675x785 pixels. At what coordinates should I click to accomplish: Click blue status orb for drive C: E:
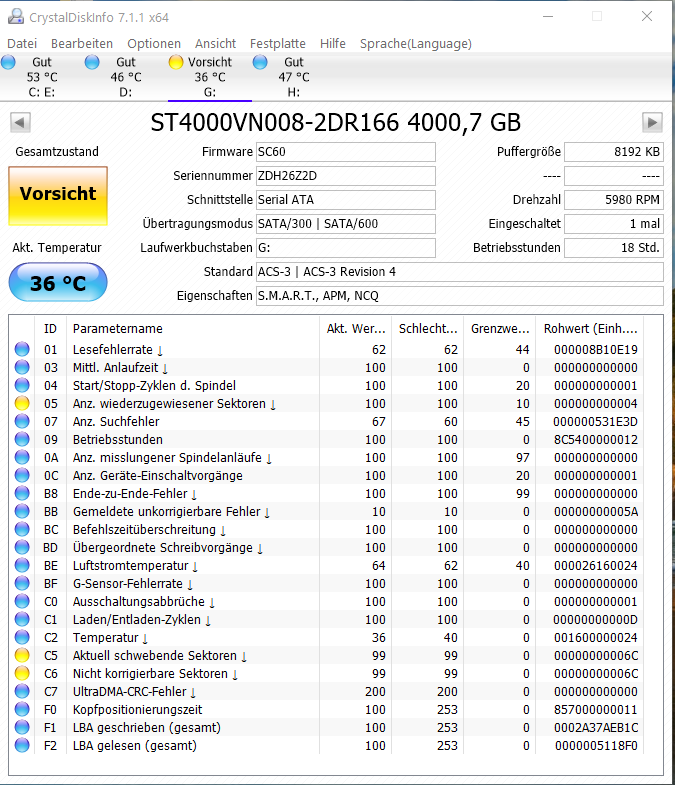9,62
